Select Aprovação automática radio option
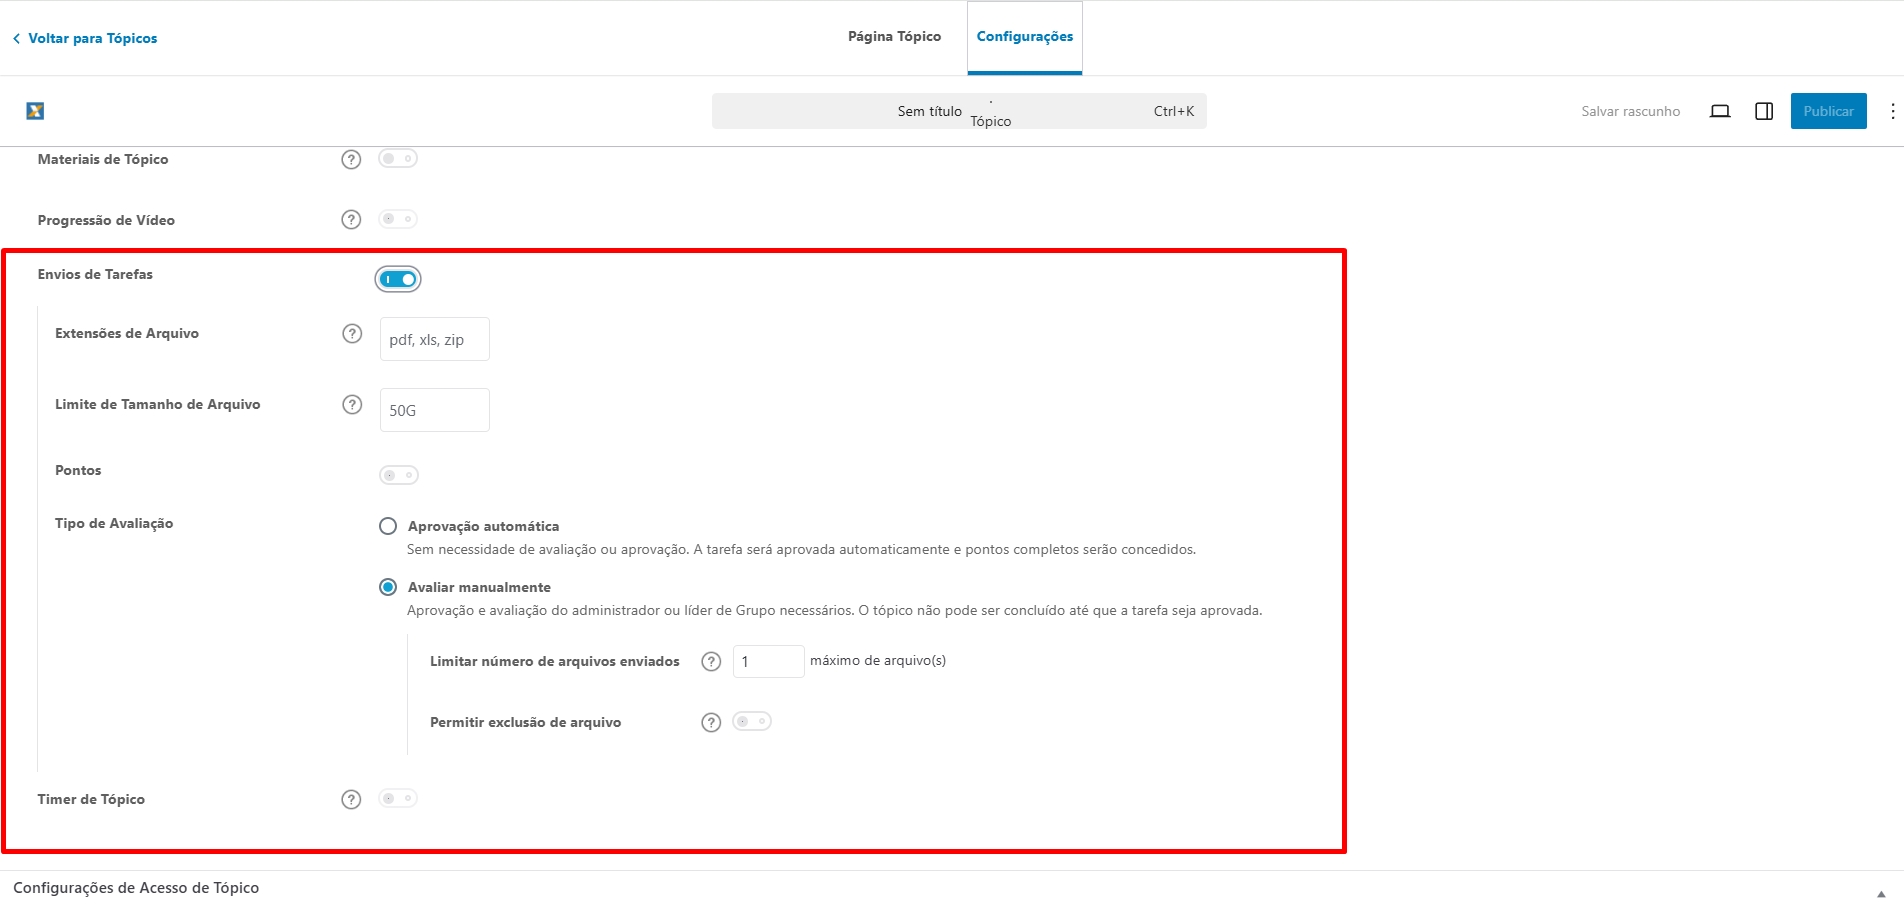The image size is (1904, 904). tap(388, 526)
